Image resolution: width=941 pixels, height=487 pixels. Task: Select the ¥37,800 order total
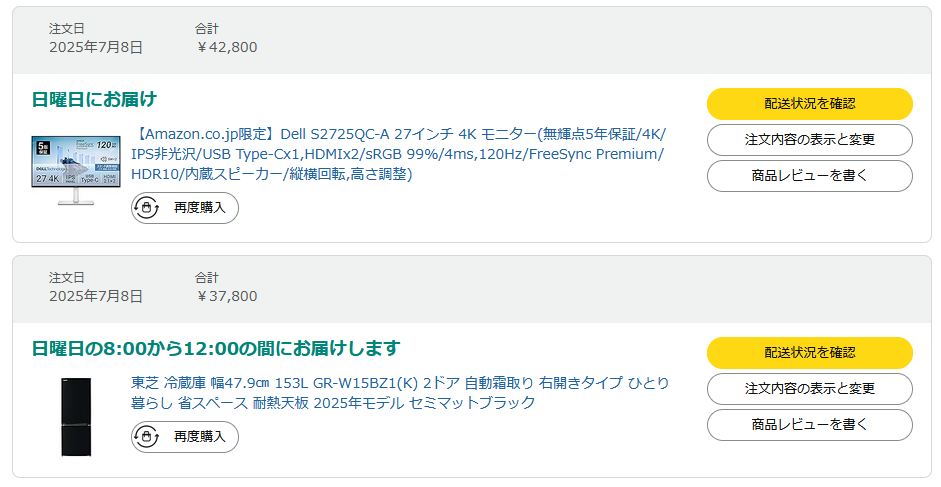point(226,296)
